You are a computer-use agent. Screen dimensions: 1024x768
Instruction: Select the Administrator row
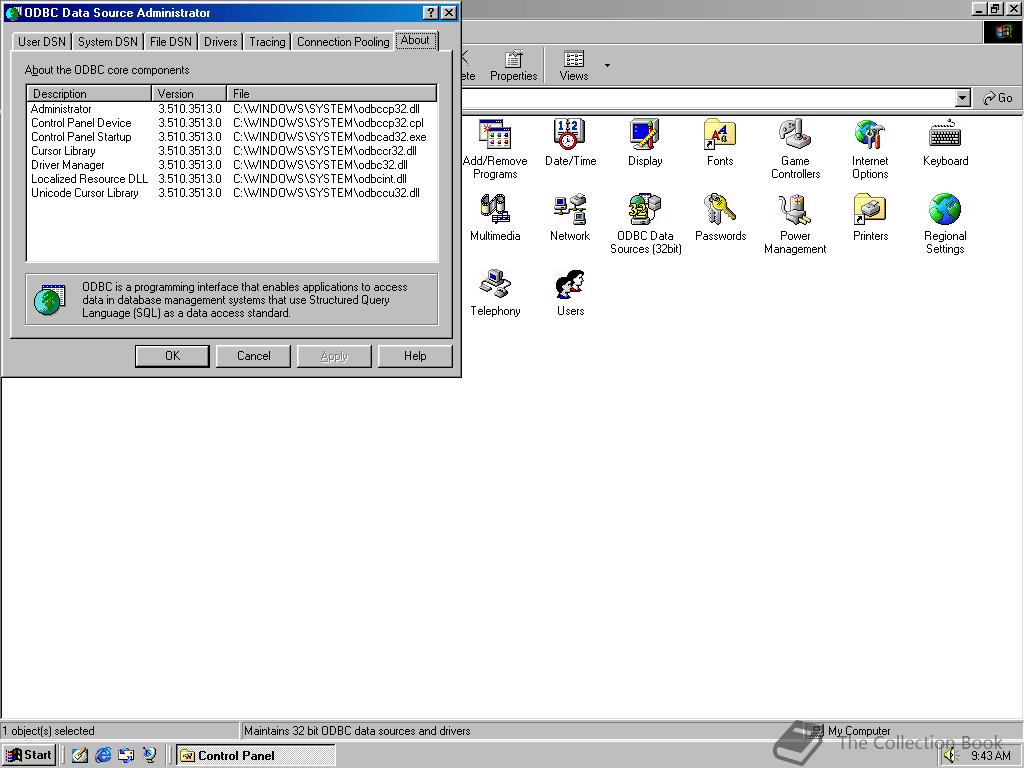[x=232, y=109]
